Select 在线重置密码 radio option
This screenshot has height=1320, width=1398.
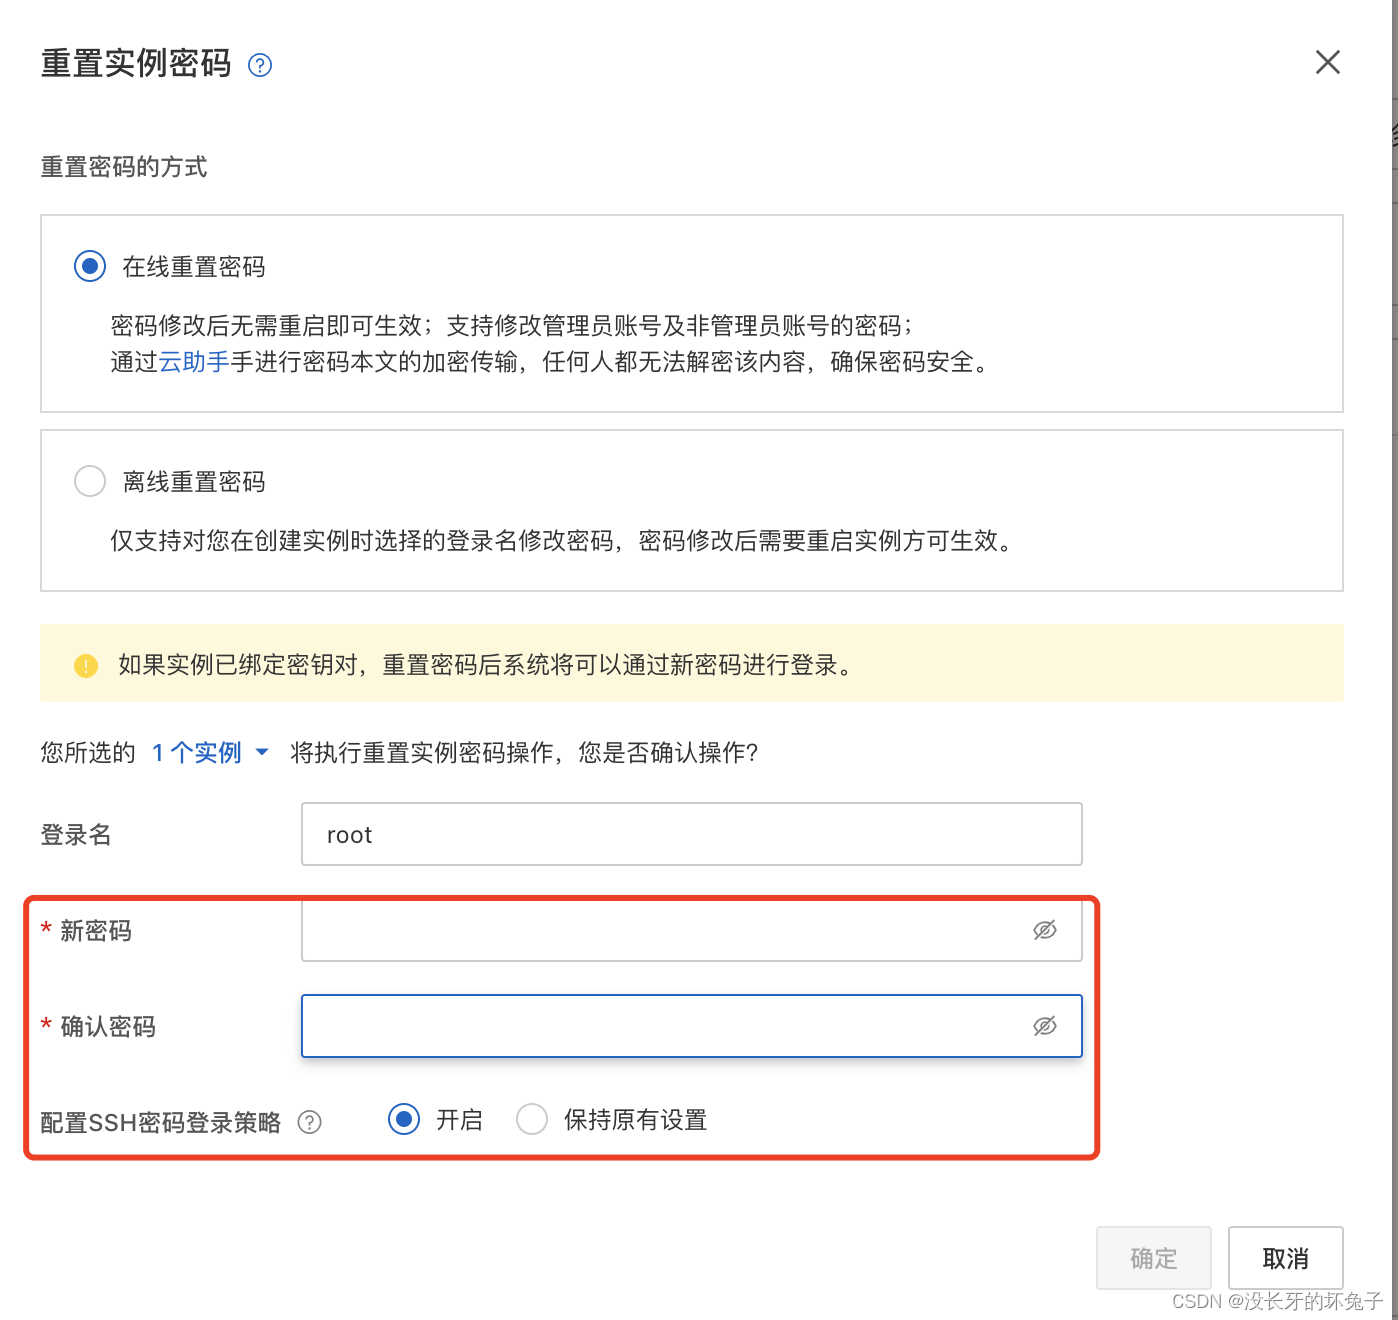coord(90,266)
